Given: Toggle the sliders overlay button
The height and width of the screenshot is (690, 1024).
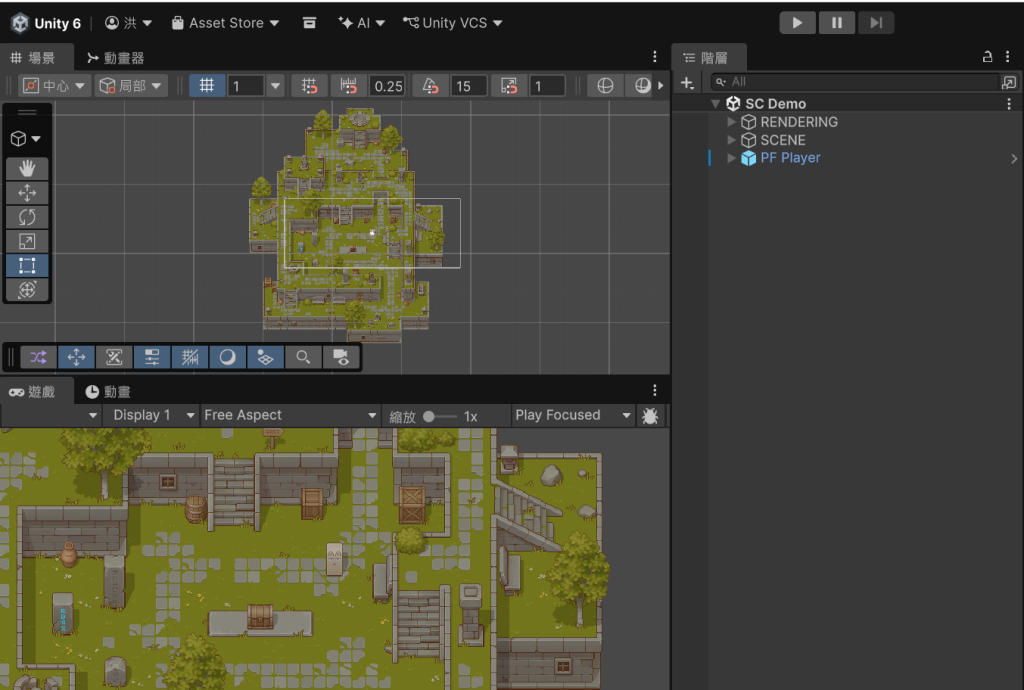Looking at the screenshot, I should [x=152, y=357].
